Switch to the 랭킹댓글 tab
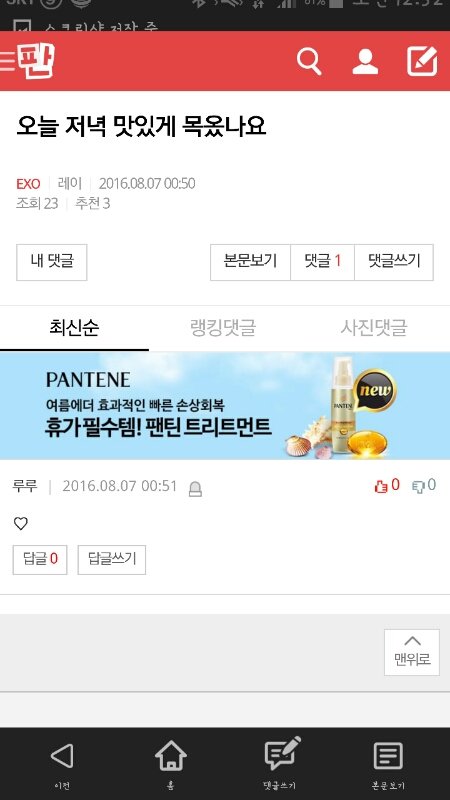This screenshot has height=800, width=450. 223,327
